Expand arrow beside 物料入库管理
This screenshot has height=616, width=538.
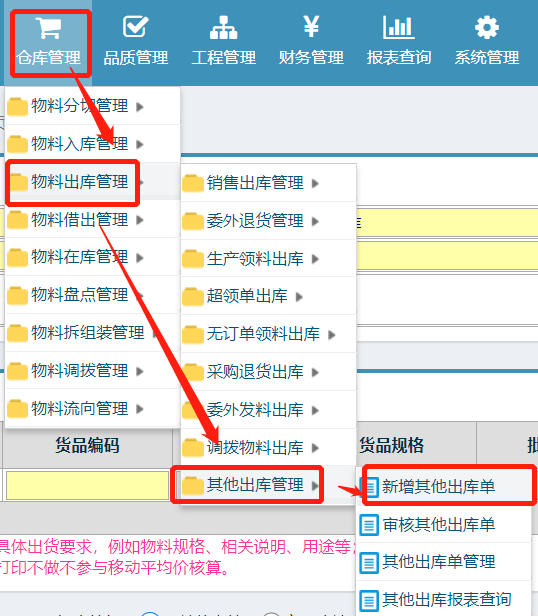click(x=140, y=145)
